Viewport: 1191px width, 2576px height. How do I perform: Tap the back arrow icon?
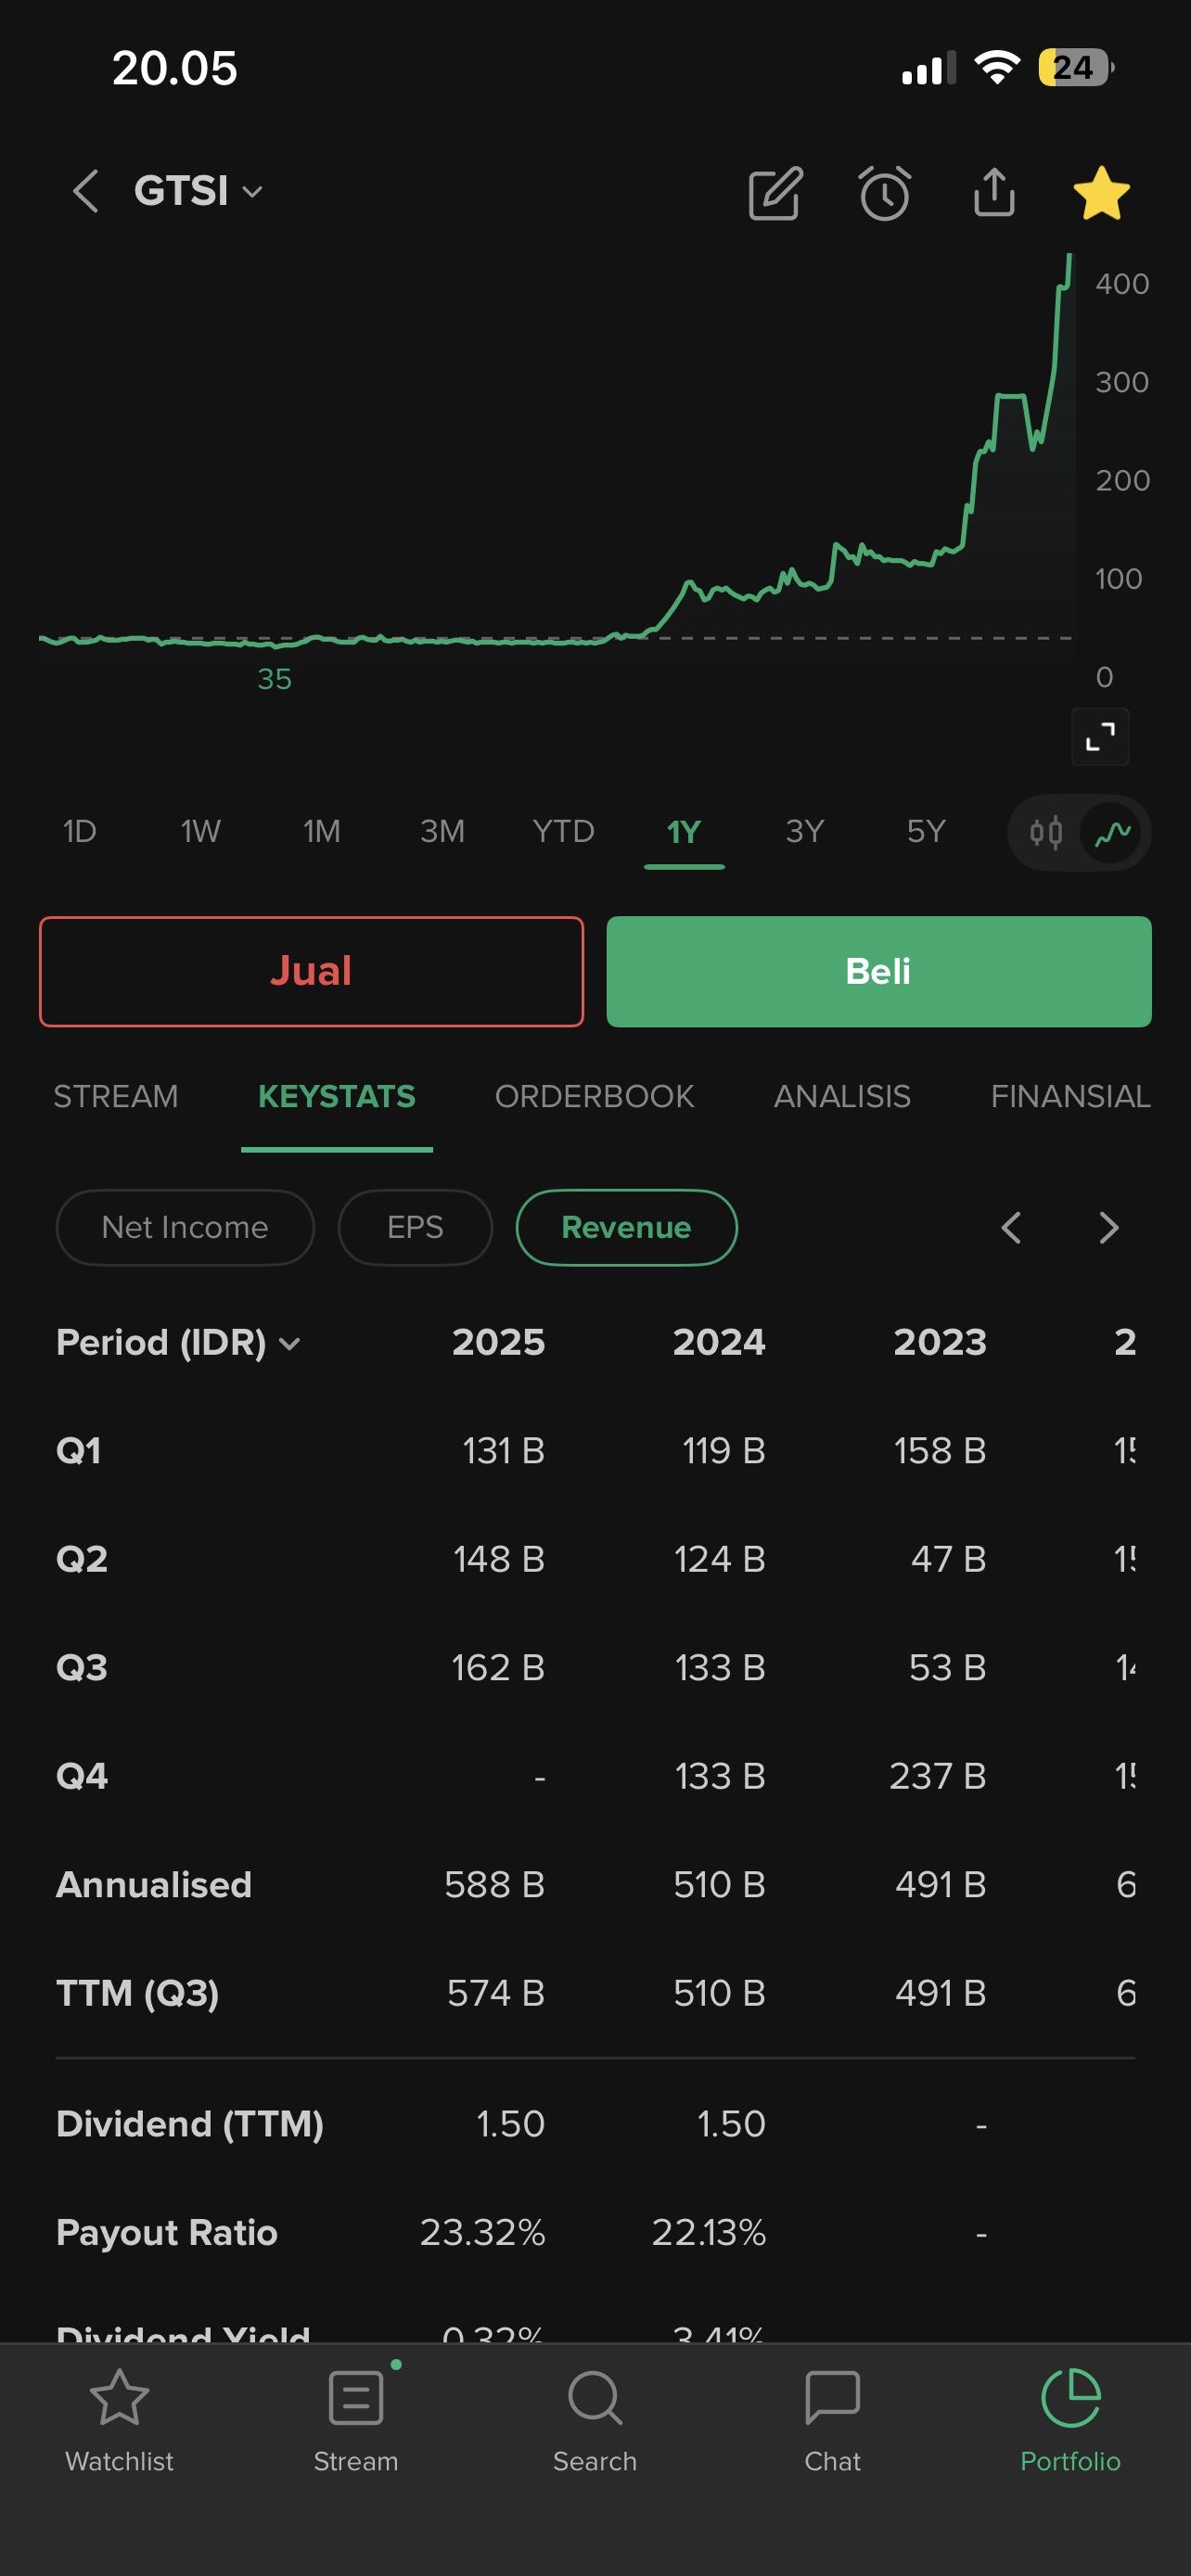(x=86, y=191)
